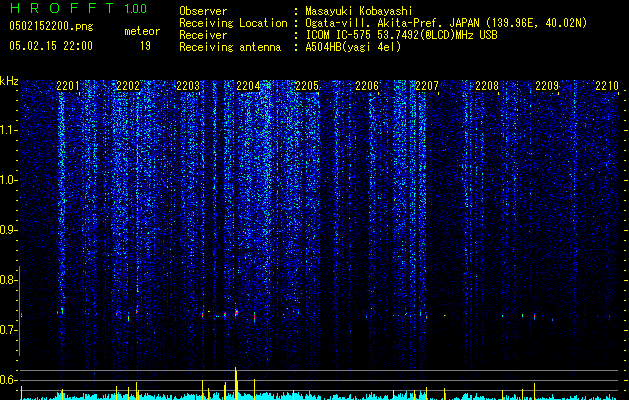
Task: Click the 2208 time marker
Action: pos(487,86)
